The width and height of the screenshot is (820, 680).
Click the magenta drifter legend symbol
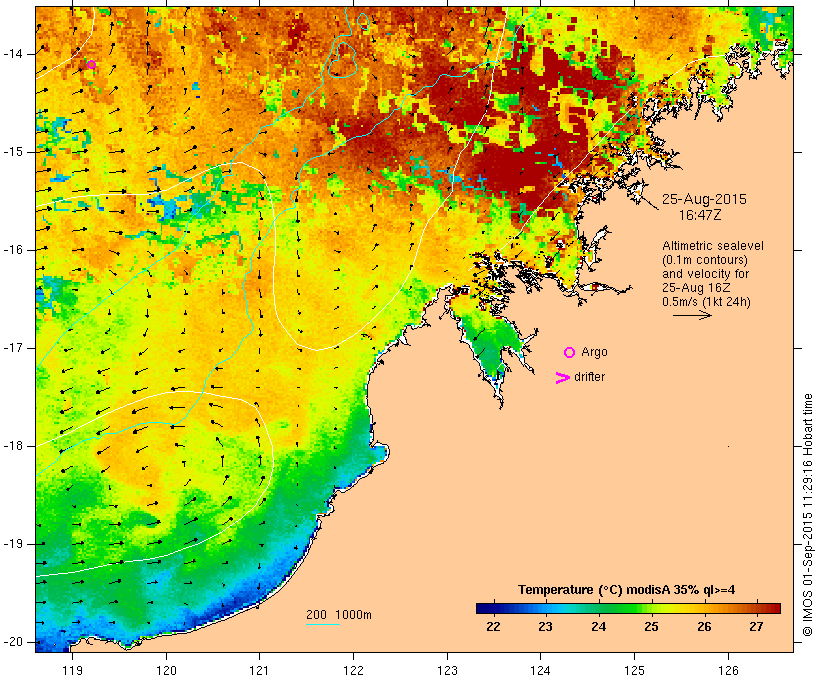point(562,378)
